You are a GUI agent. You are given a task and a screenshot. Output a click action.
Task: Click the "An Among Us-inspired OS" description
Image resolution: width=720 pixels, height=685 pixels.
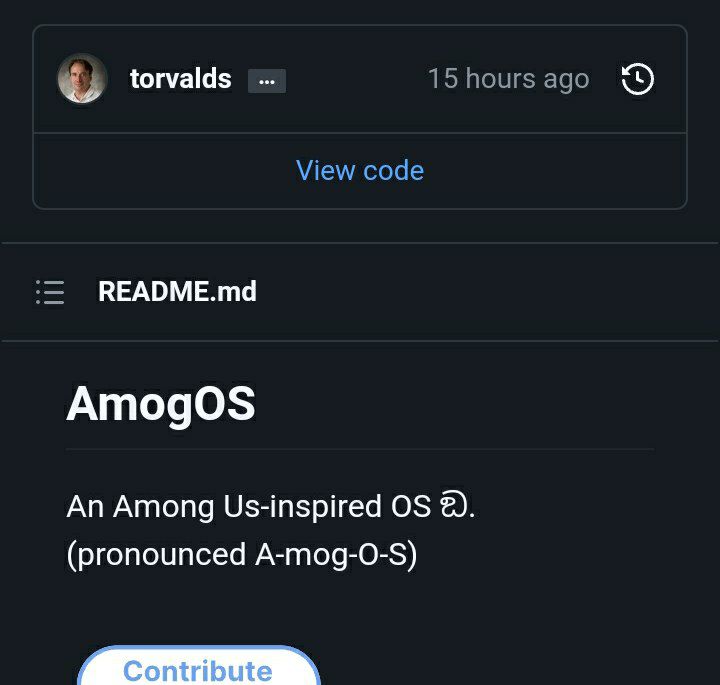248,507
